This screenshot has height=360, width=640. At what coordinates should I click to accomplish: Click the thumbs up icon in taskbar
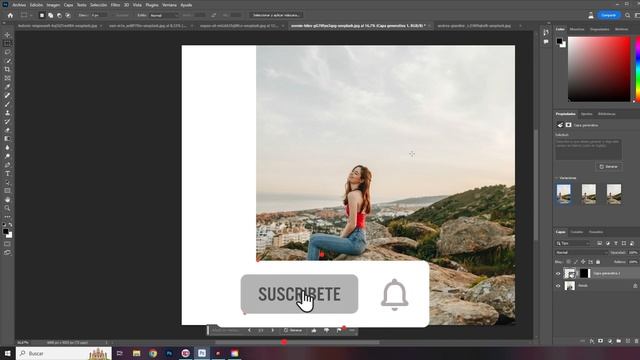(x=314, y=330)
